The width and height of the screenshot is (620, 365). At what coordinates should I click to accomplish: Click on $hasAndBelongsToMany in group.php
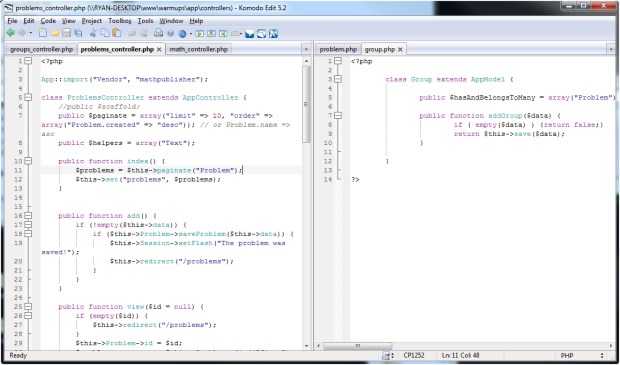(492, 97)
